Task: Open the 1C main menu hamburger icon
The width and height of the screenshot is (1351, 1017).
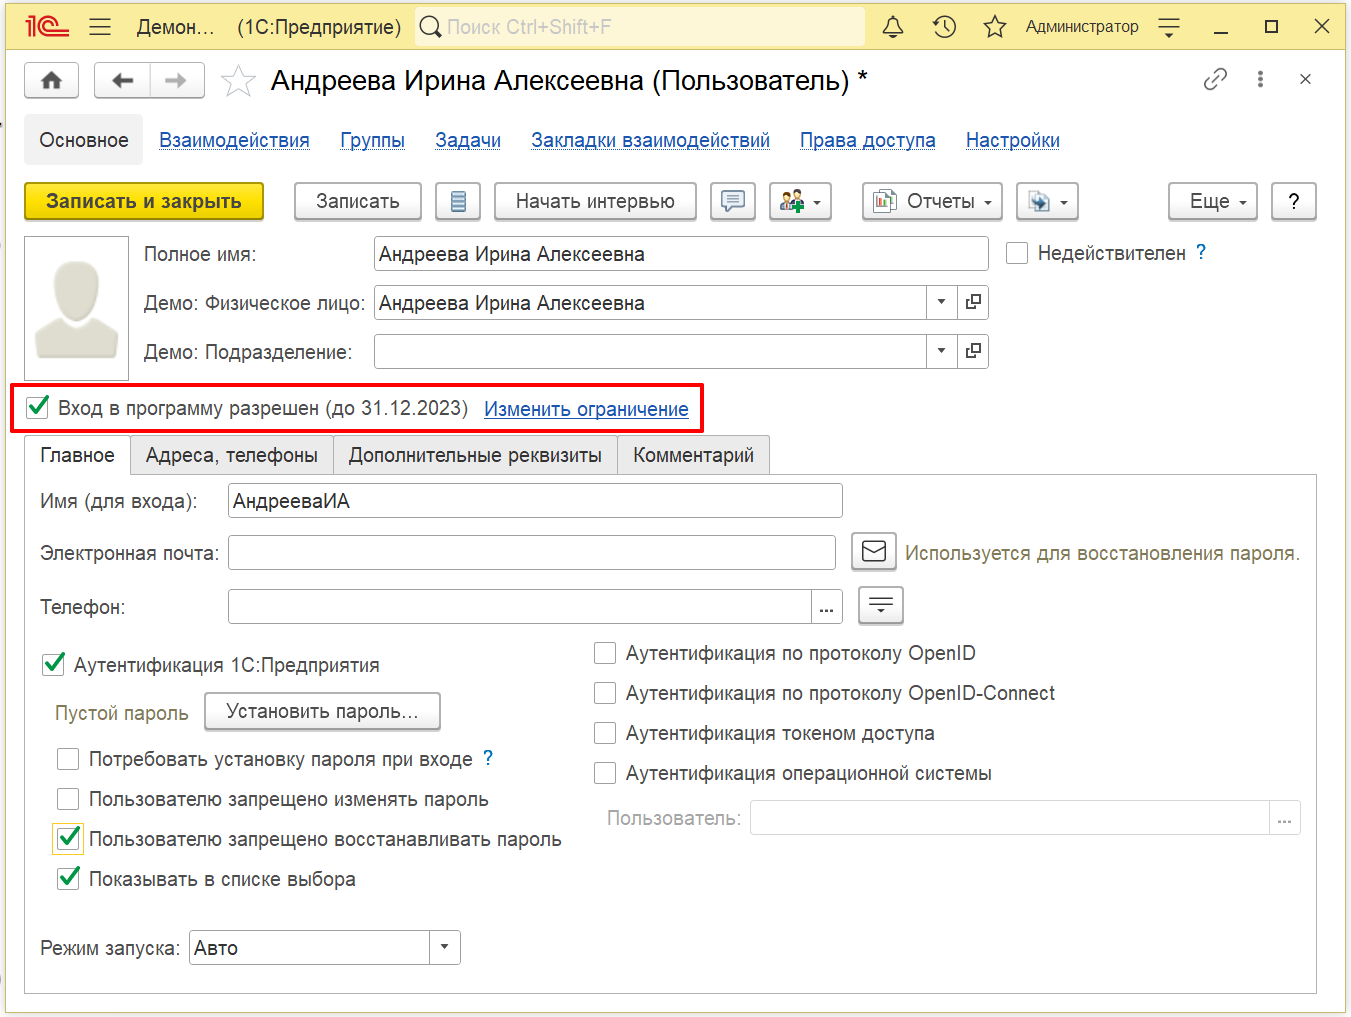Action: point(100,27)
